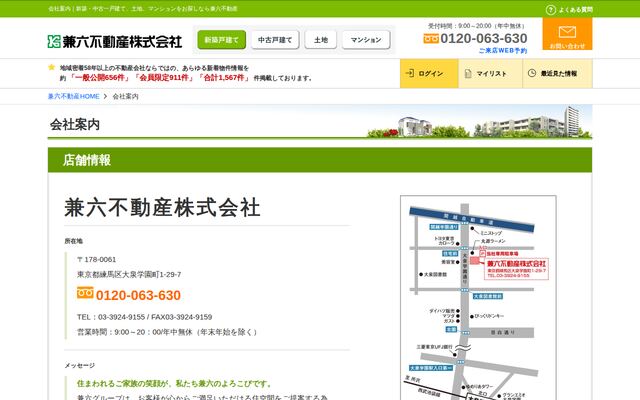Image resolution: width=640 pixels, height=400 pixels.
Task: Click the orange 0120-063-630 number in 店舗情報
Action: 138,295
